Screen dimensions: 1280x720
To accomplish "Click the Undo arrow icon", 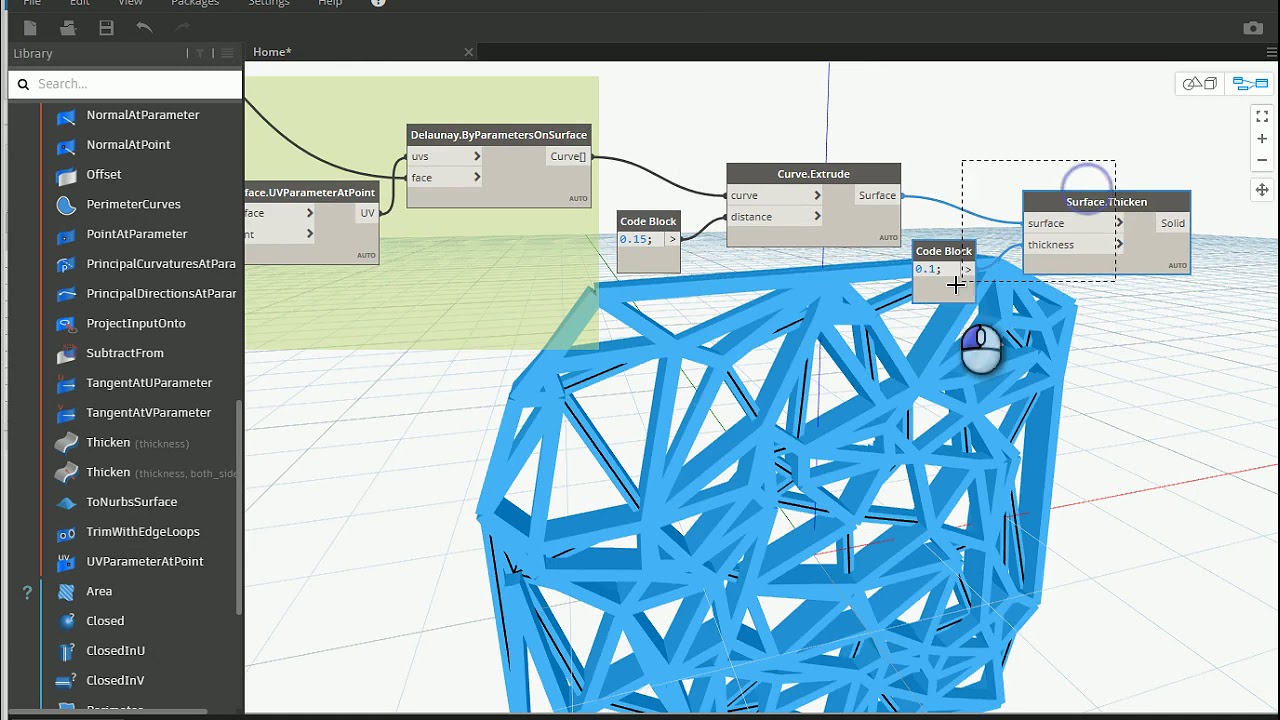I will coord(144,28).
